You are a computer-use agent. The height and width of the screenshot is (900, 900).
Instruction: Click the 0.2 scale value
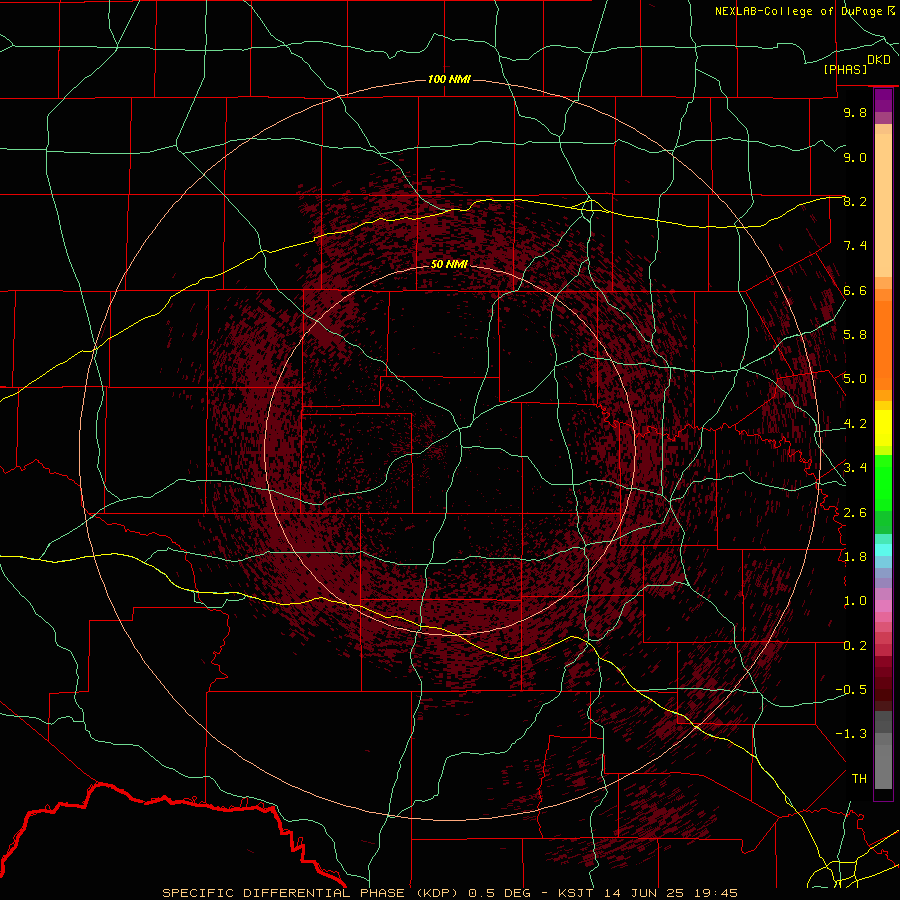point(855,646)
